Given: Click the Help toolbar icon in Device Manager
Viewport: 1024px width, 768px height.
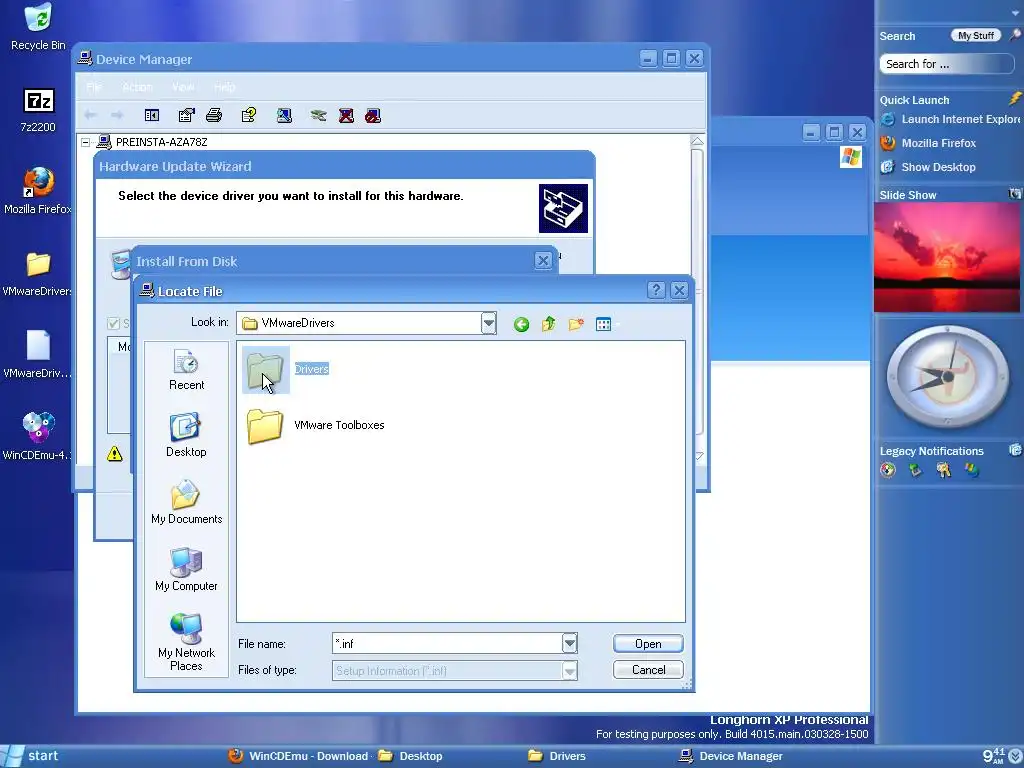Looking at the screenshot, I should [249, 116].
